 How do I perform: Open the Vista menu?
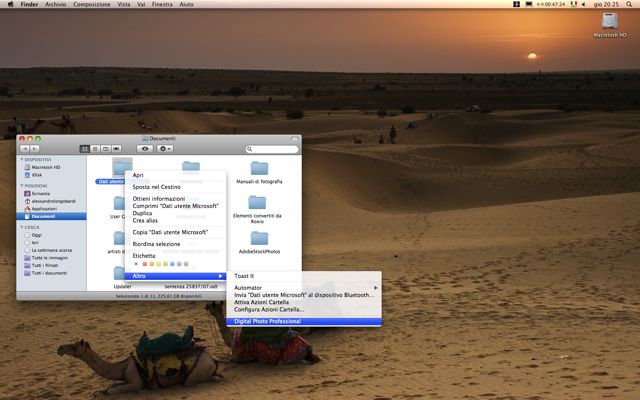(124, 4)
